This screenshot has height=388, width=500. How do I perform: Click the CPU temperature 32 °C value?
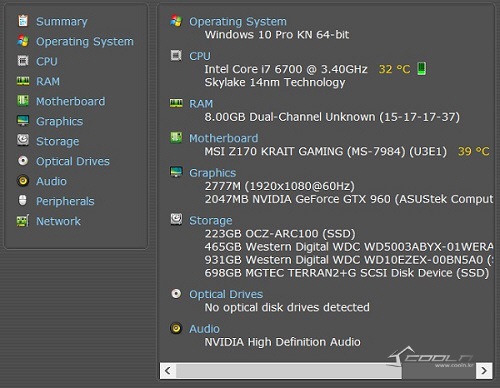tap(394, 69)
